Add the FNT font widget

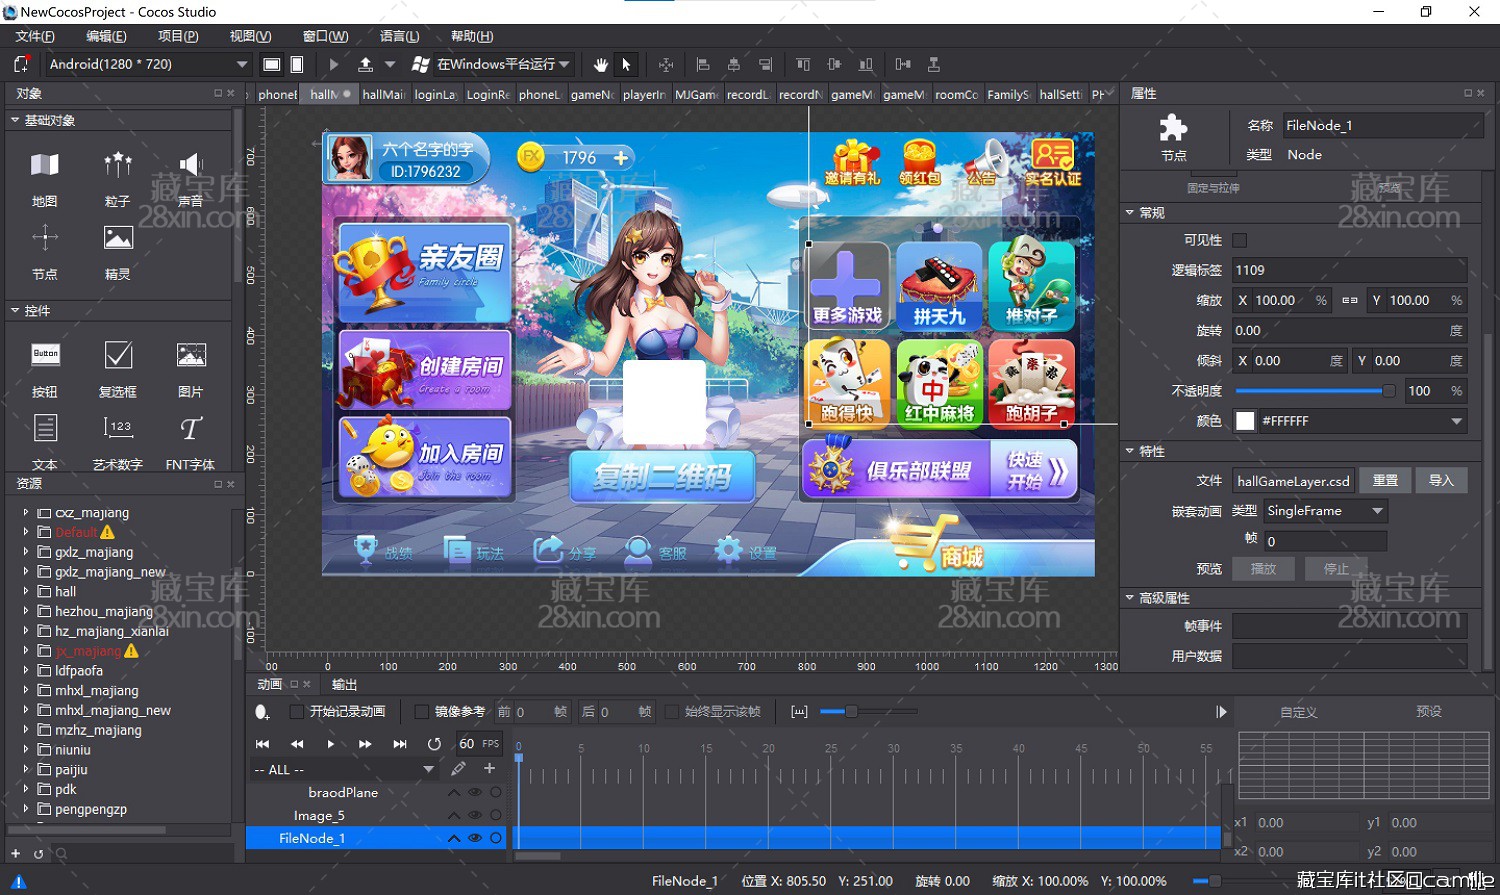(x=191, y=441)
